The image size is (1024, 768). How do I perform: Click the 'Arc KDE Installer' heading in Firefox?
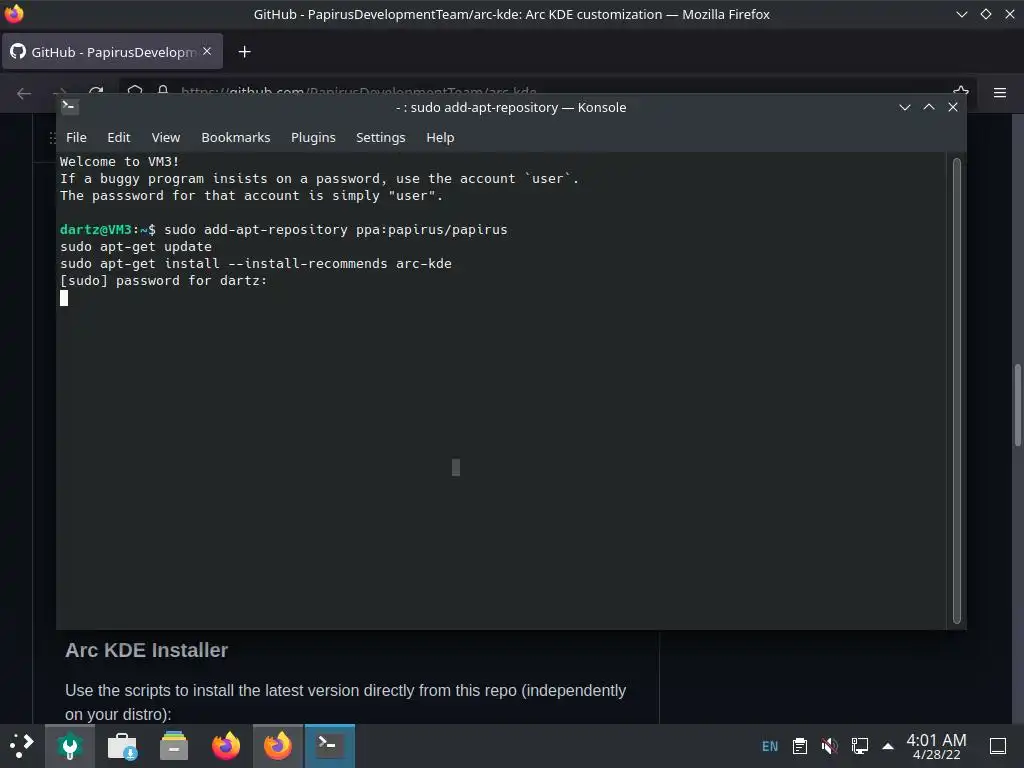(146, 650)
